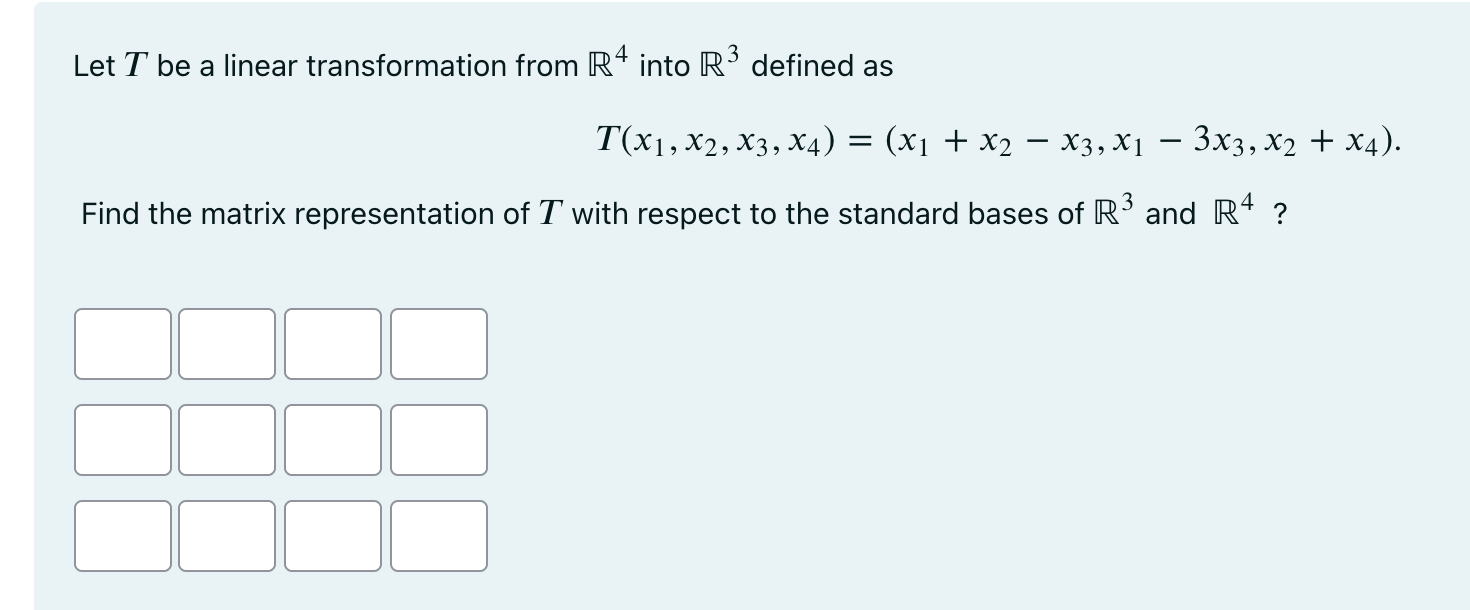Click the third entry box in row two
Screen dimensions: 1470x610
[x=333, y=440]
